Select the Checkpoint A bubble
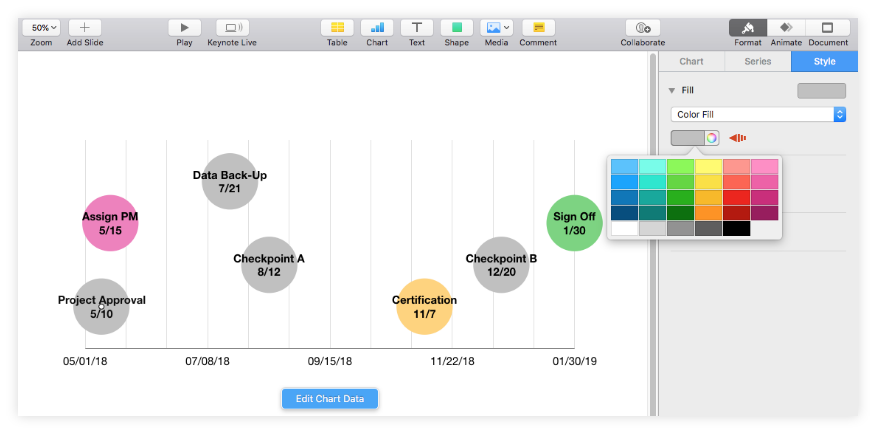 click(x=269, y=265)
